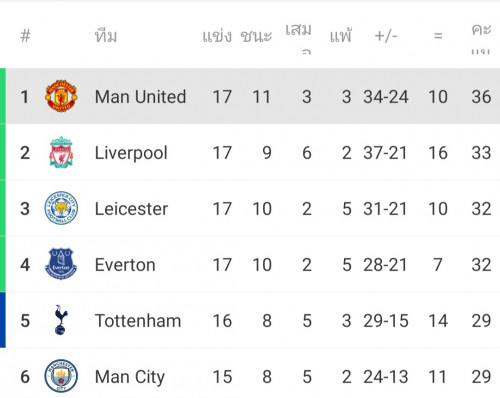The height and width of the screenshot is (398, 500).
Task: Click the Everton club crest
Action: [61, 264]
